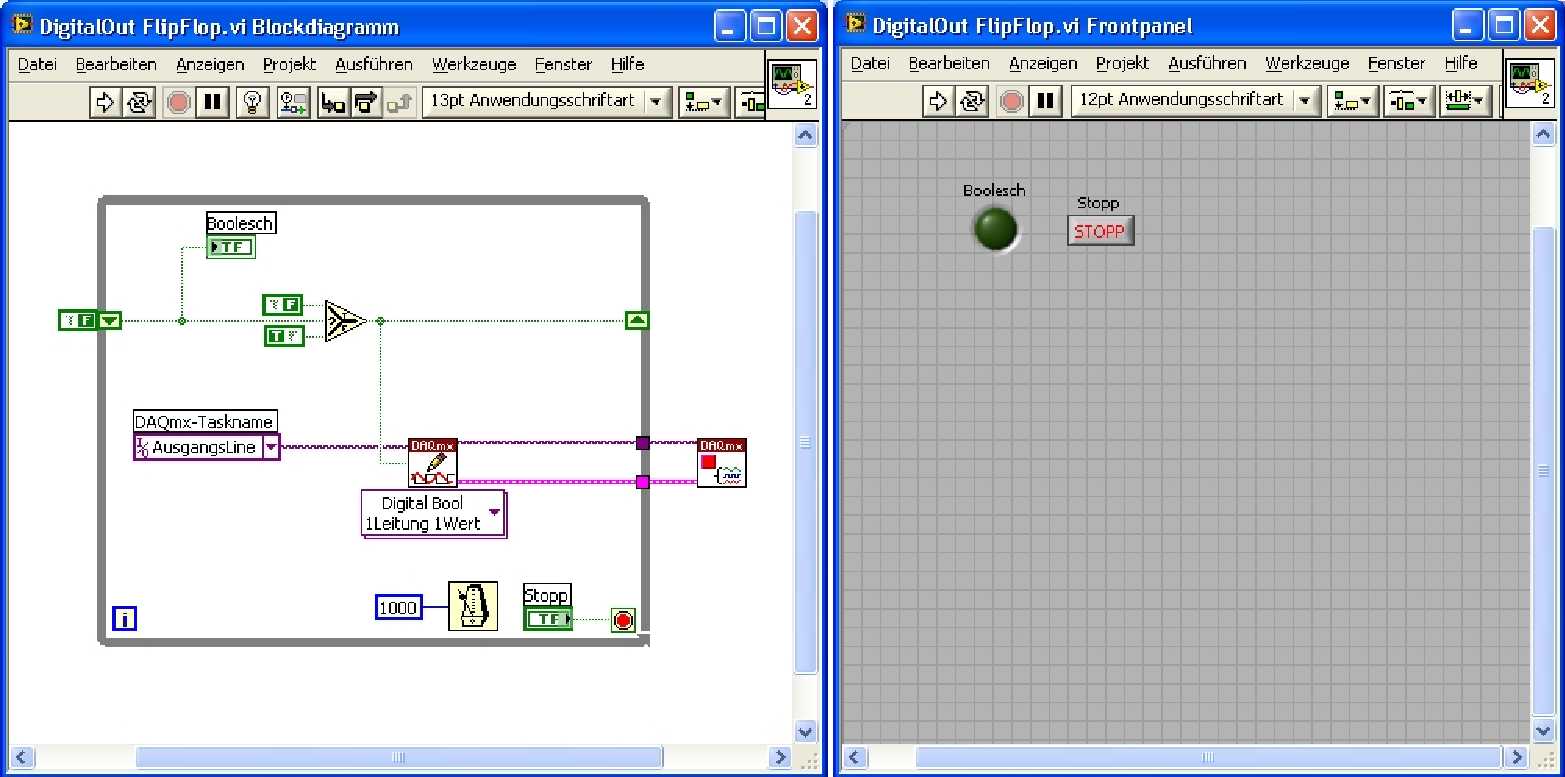The width and height of the screenshot is (1565, 777).
Task: Run the VI from the Blockdiagramm toolbar
Action: coord(104,102)
